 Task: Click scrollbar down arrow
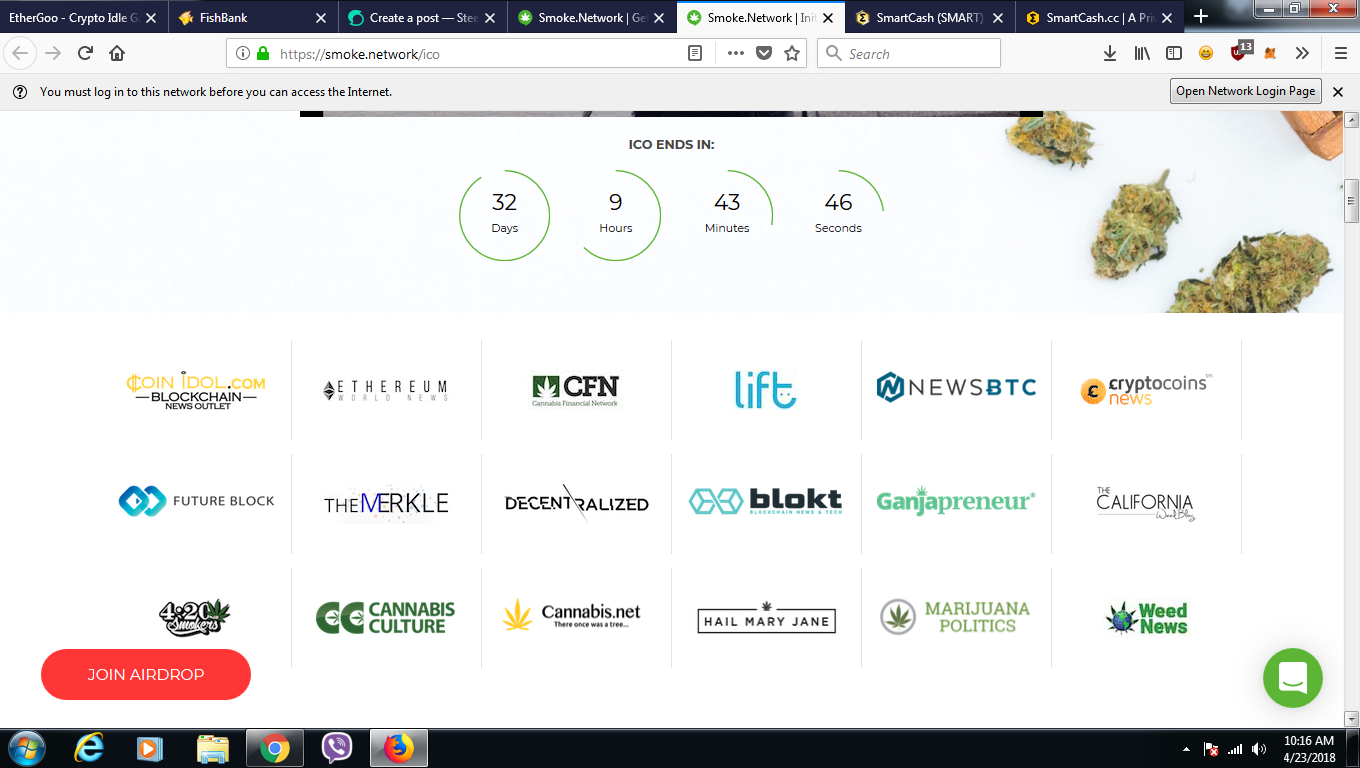(1351, 718)
